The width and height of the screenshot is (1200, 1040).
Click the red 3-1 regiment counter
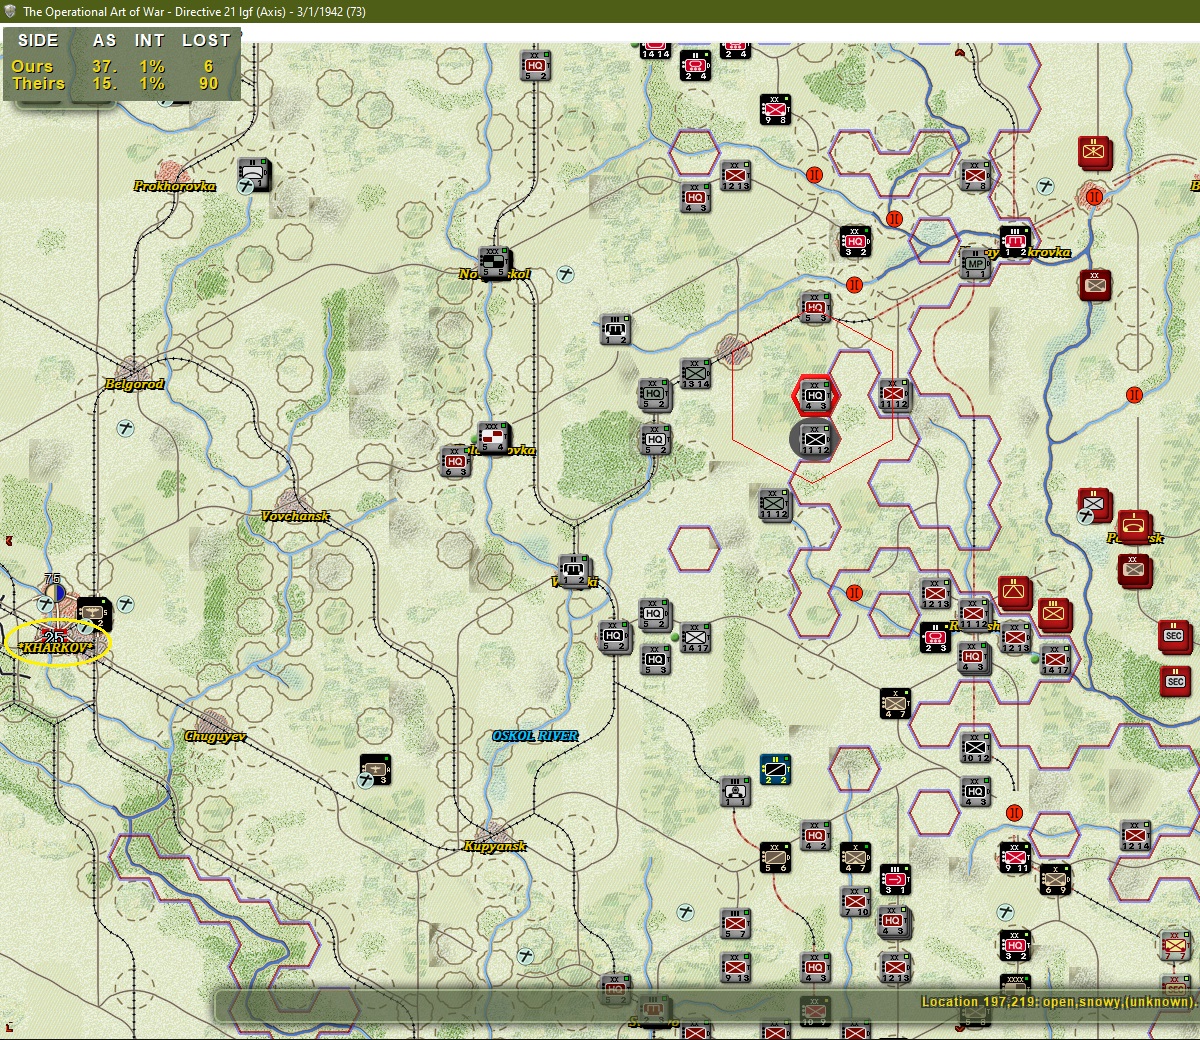(x=895, y=879)
